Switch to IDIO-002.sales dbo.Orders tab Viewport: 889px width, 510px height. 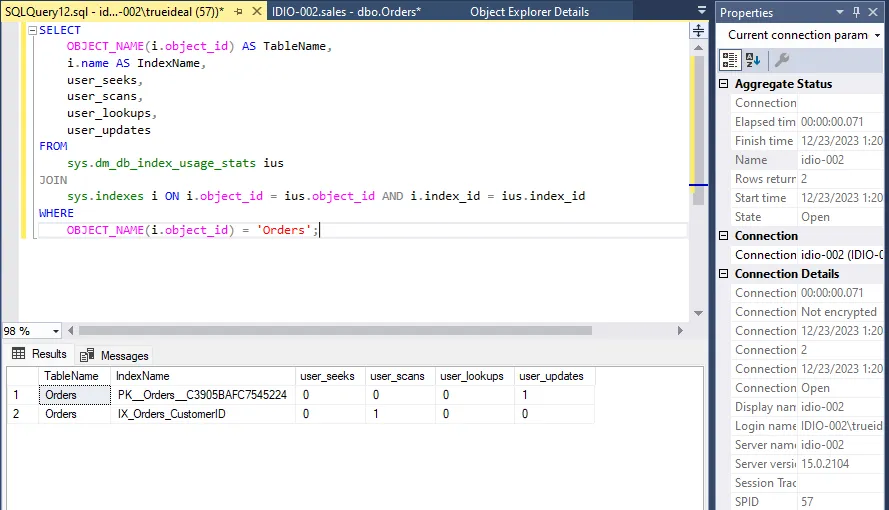click(x=346, y=12)
